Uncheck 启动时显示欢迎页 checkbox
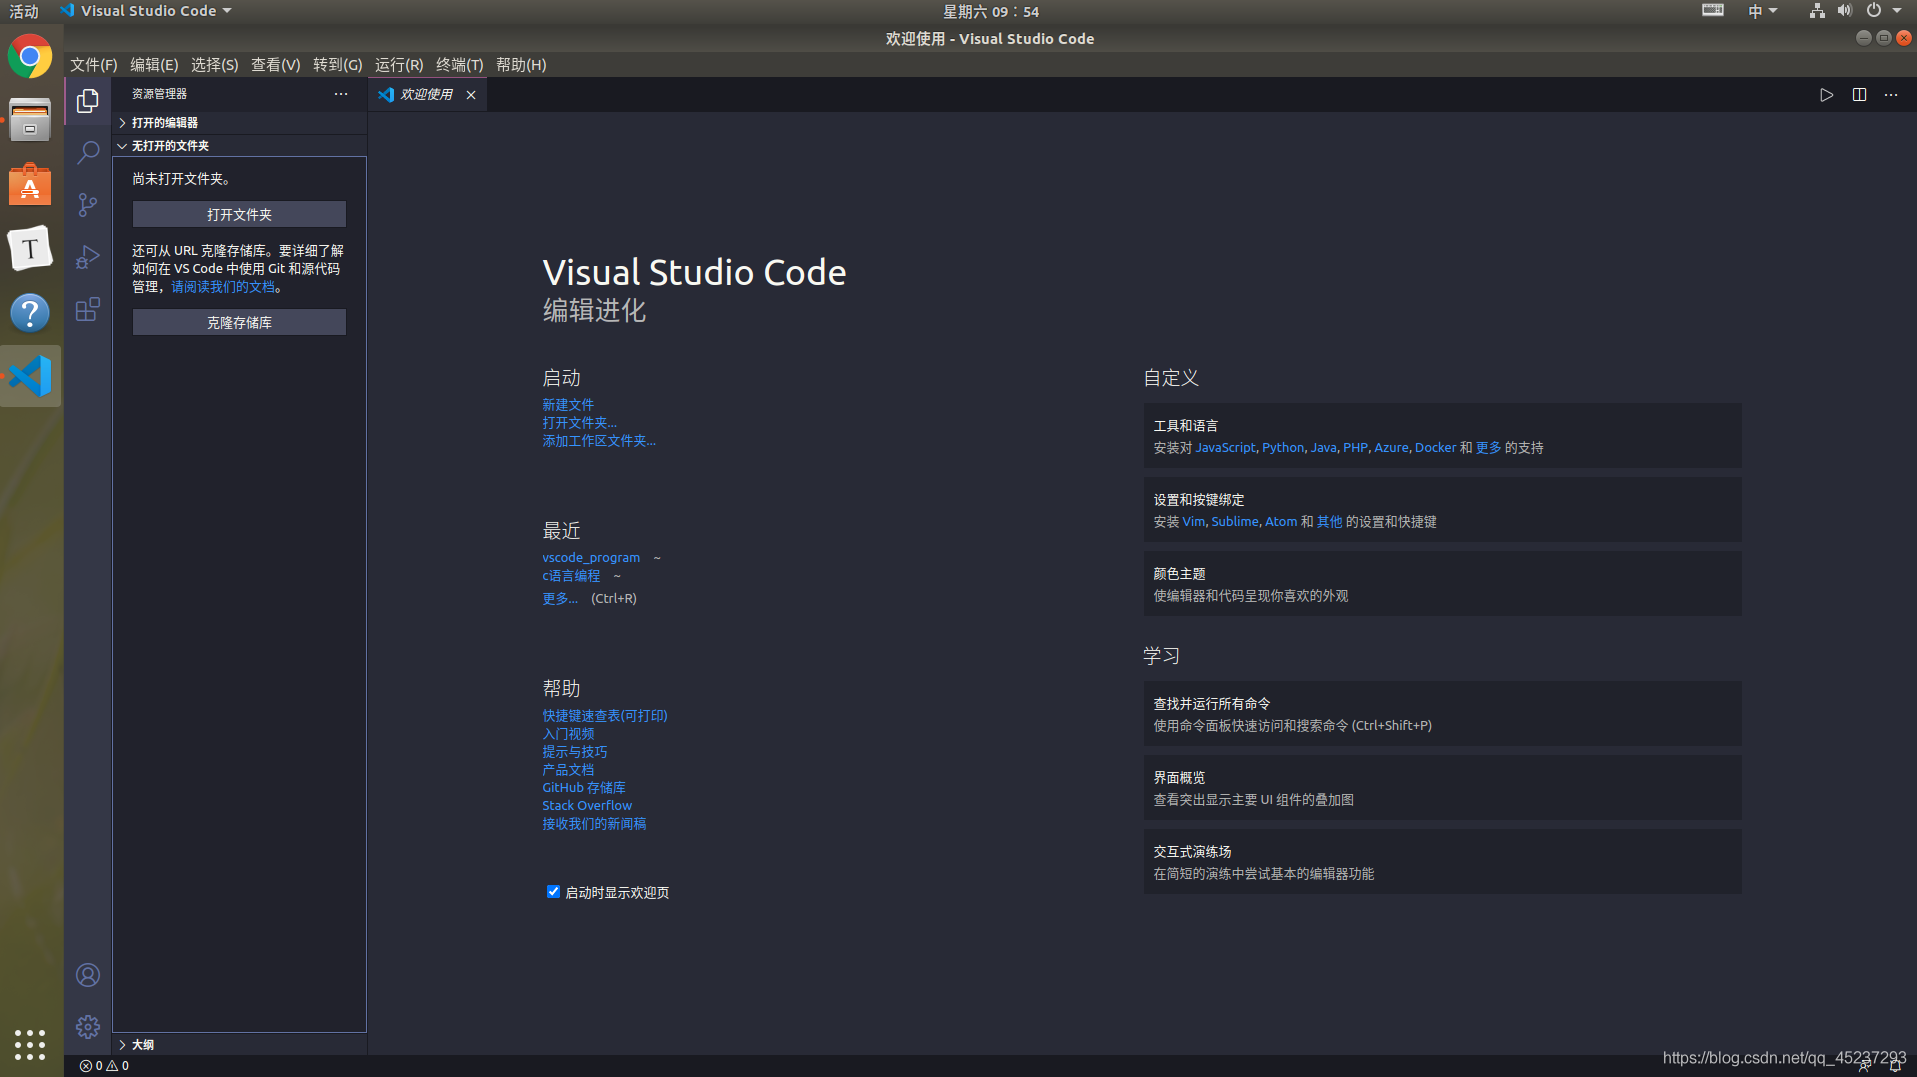The image size is (1917, 1077). (553, 892)
